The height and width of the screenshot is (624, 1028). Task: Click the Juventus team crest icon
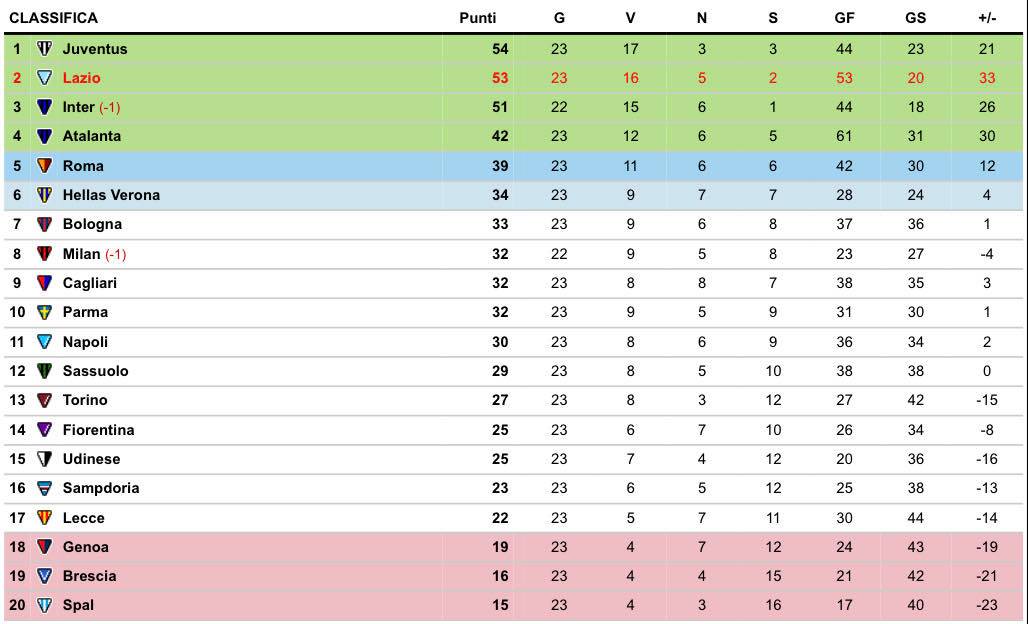pyautogui.click(x=44, y=48)
